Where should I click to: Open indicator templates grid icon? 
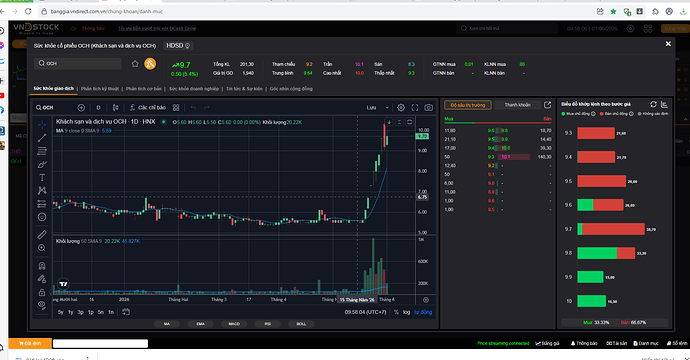pos(176,107)
